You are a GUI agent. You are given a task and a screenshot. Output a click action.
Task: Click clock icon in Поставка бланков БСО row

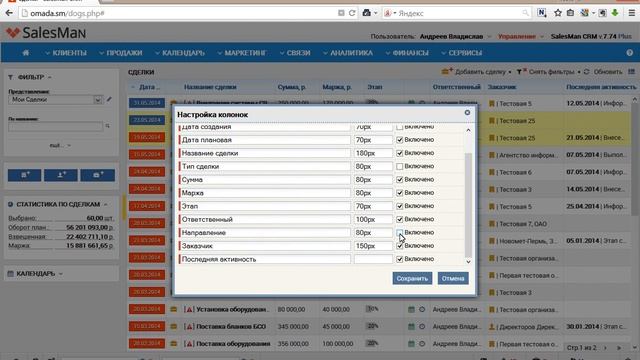422,327
